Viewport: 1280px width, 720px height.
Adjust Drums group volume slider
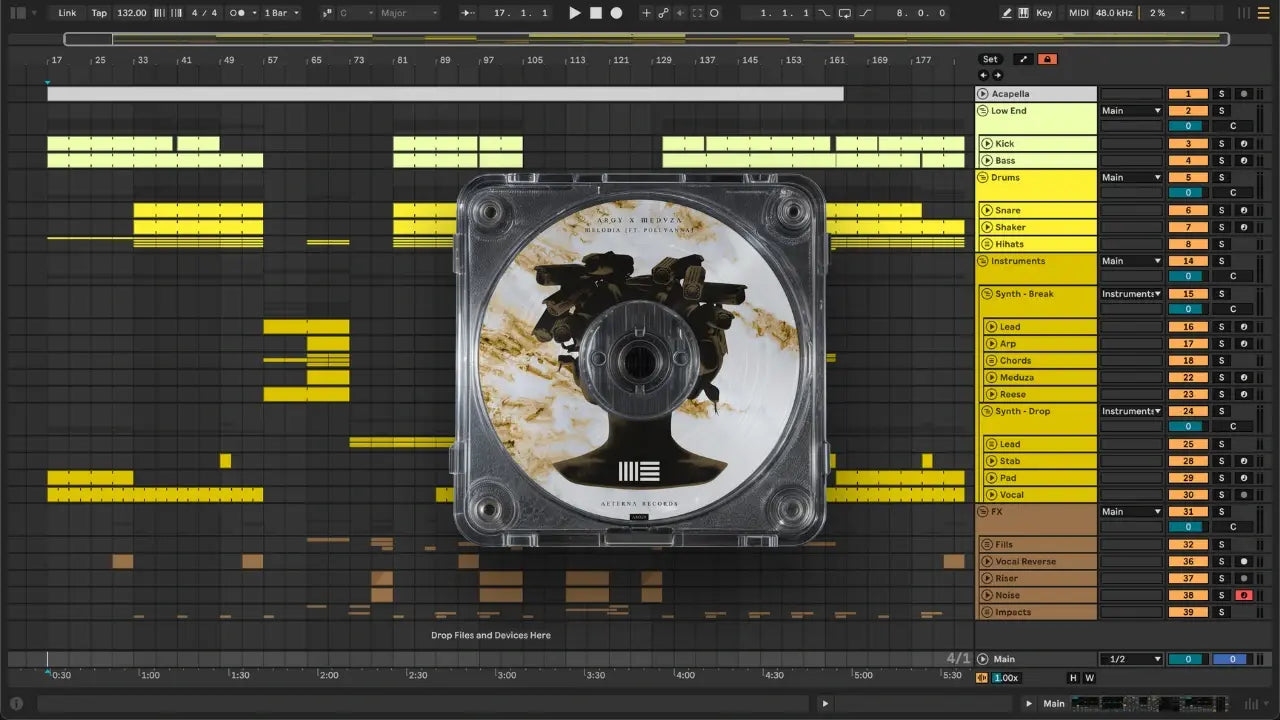(1188, 193)
